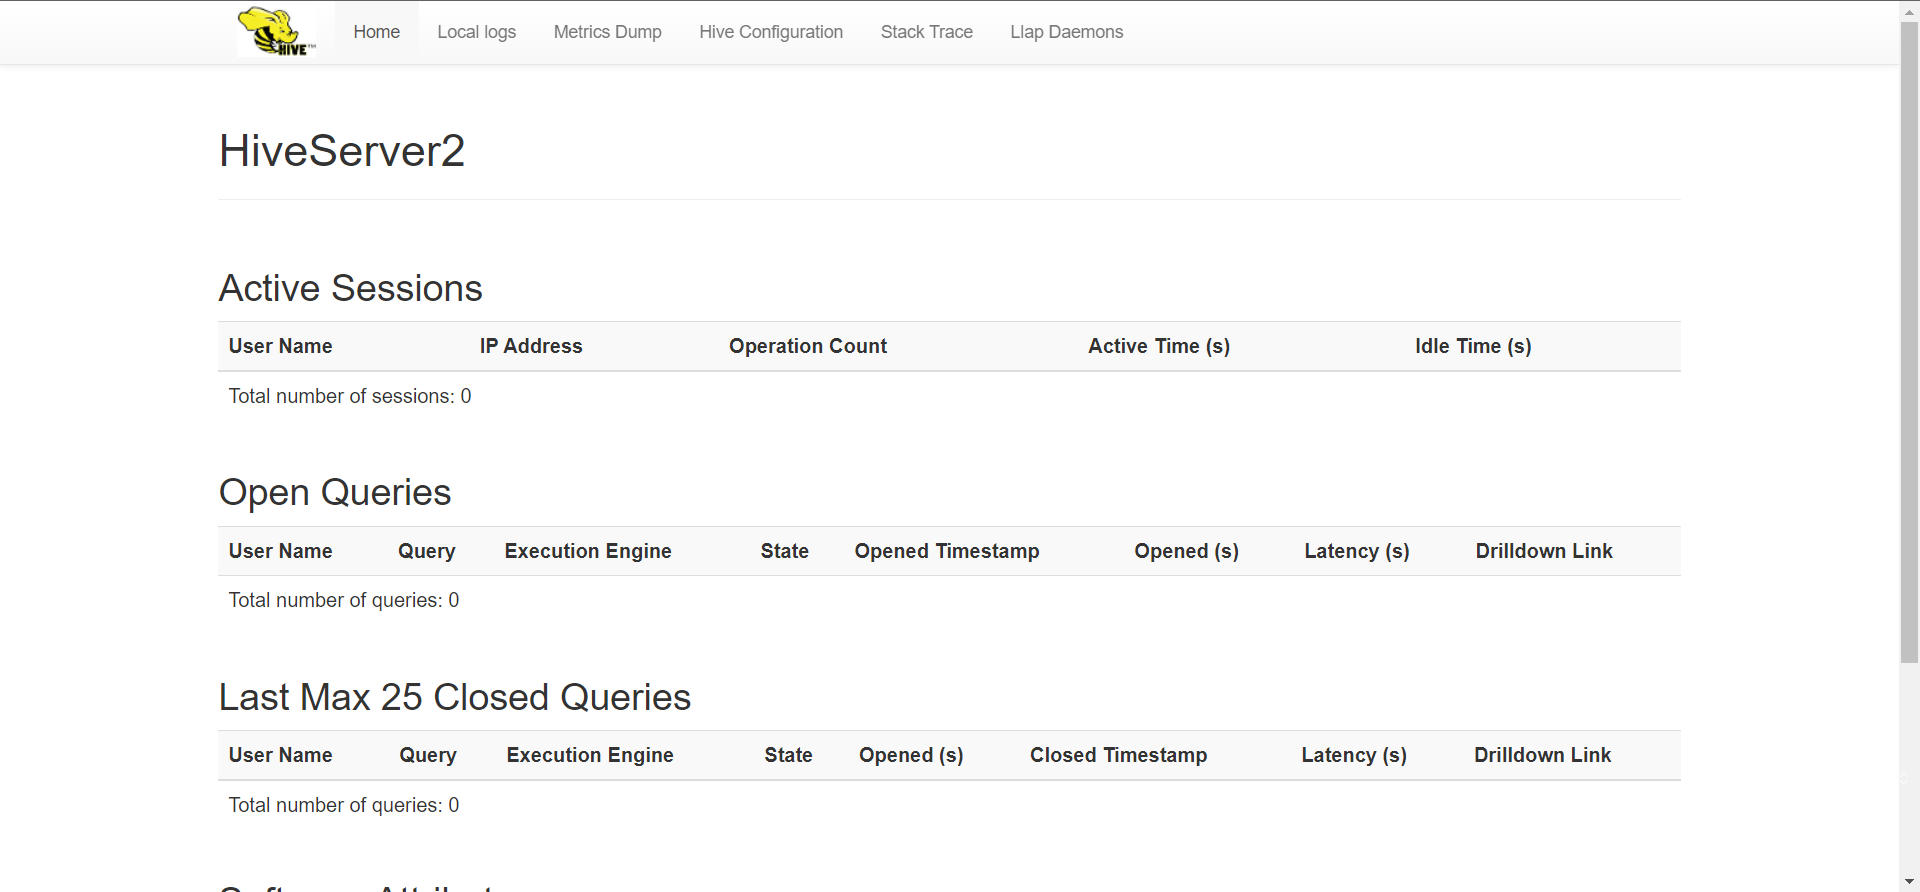Click the Last Max 25 Closed Queries heading

tap(455, 697)
